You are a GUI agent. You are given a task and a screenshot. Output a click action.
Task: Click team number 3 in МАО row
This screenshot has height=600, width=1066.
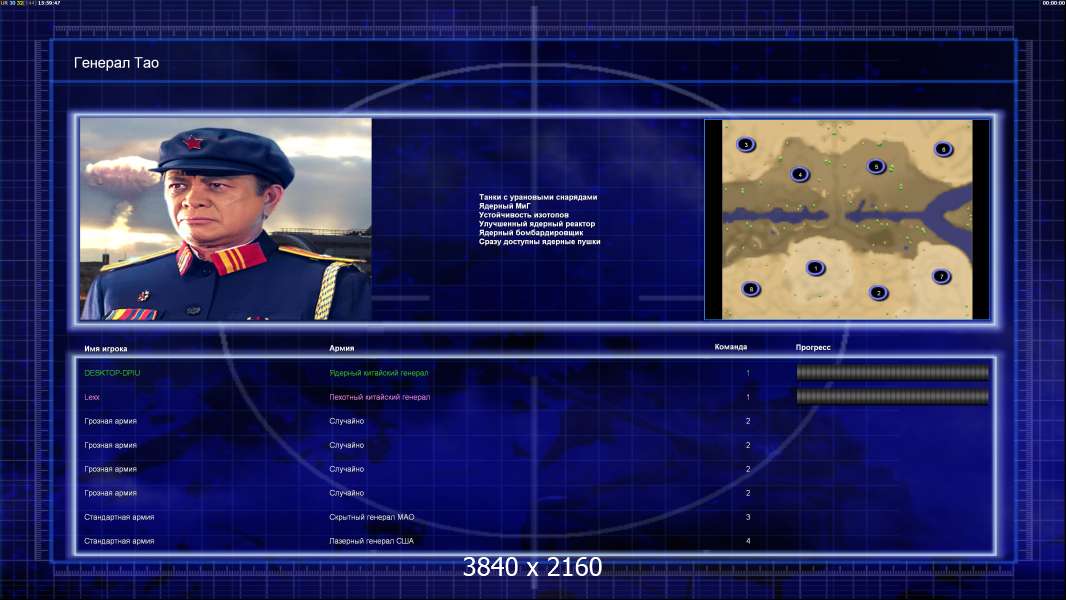[x=748, y=517]
